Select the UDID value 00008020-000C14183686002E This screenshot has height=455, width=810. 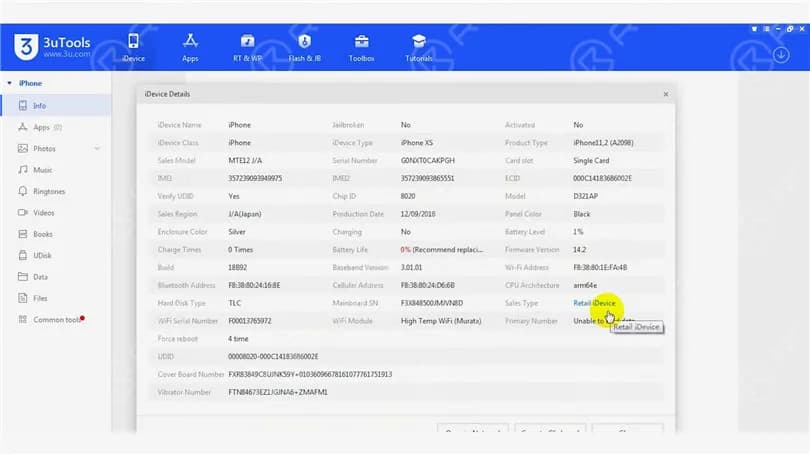(273, 356)
